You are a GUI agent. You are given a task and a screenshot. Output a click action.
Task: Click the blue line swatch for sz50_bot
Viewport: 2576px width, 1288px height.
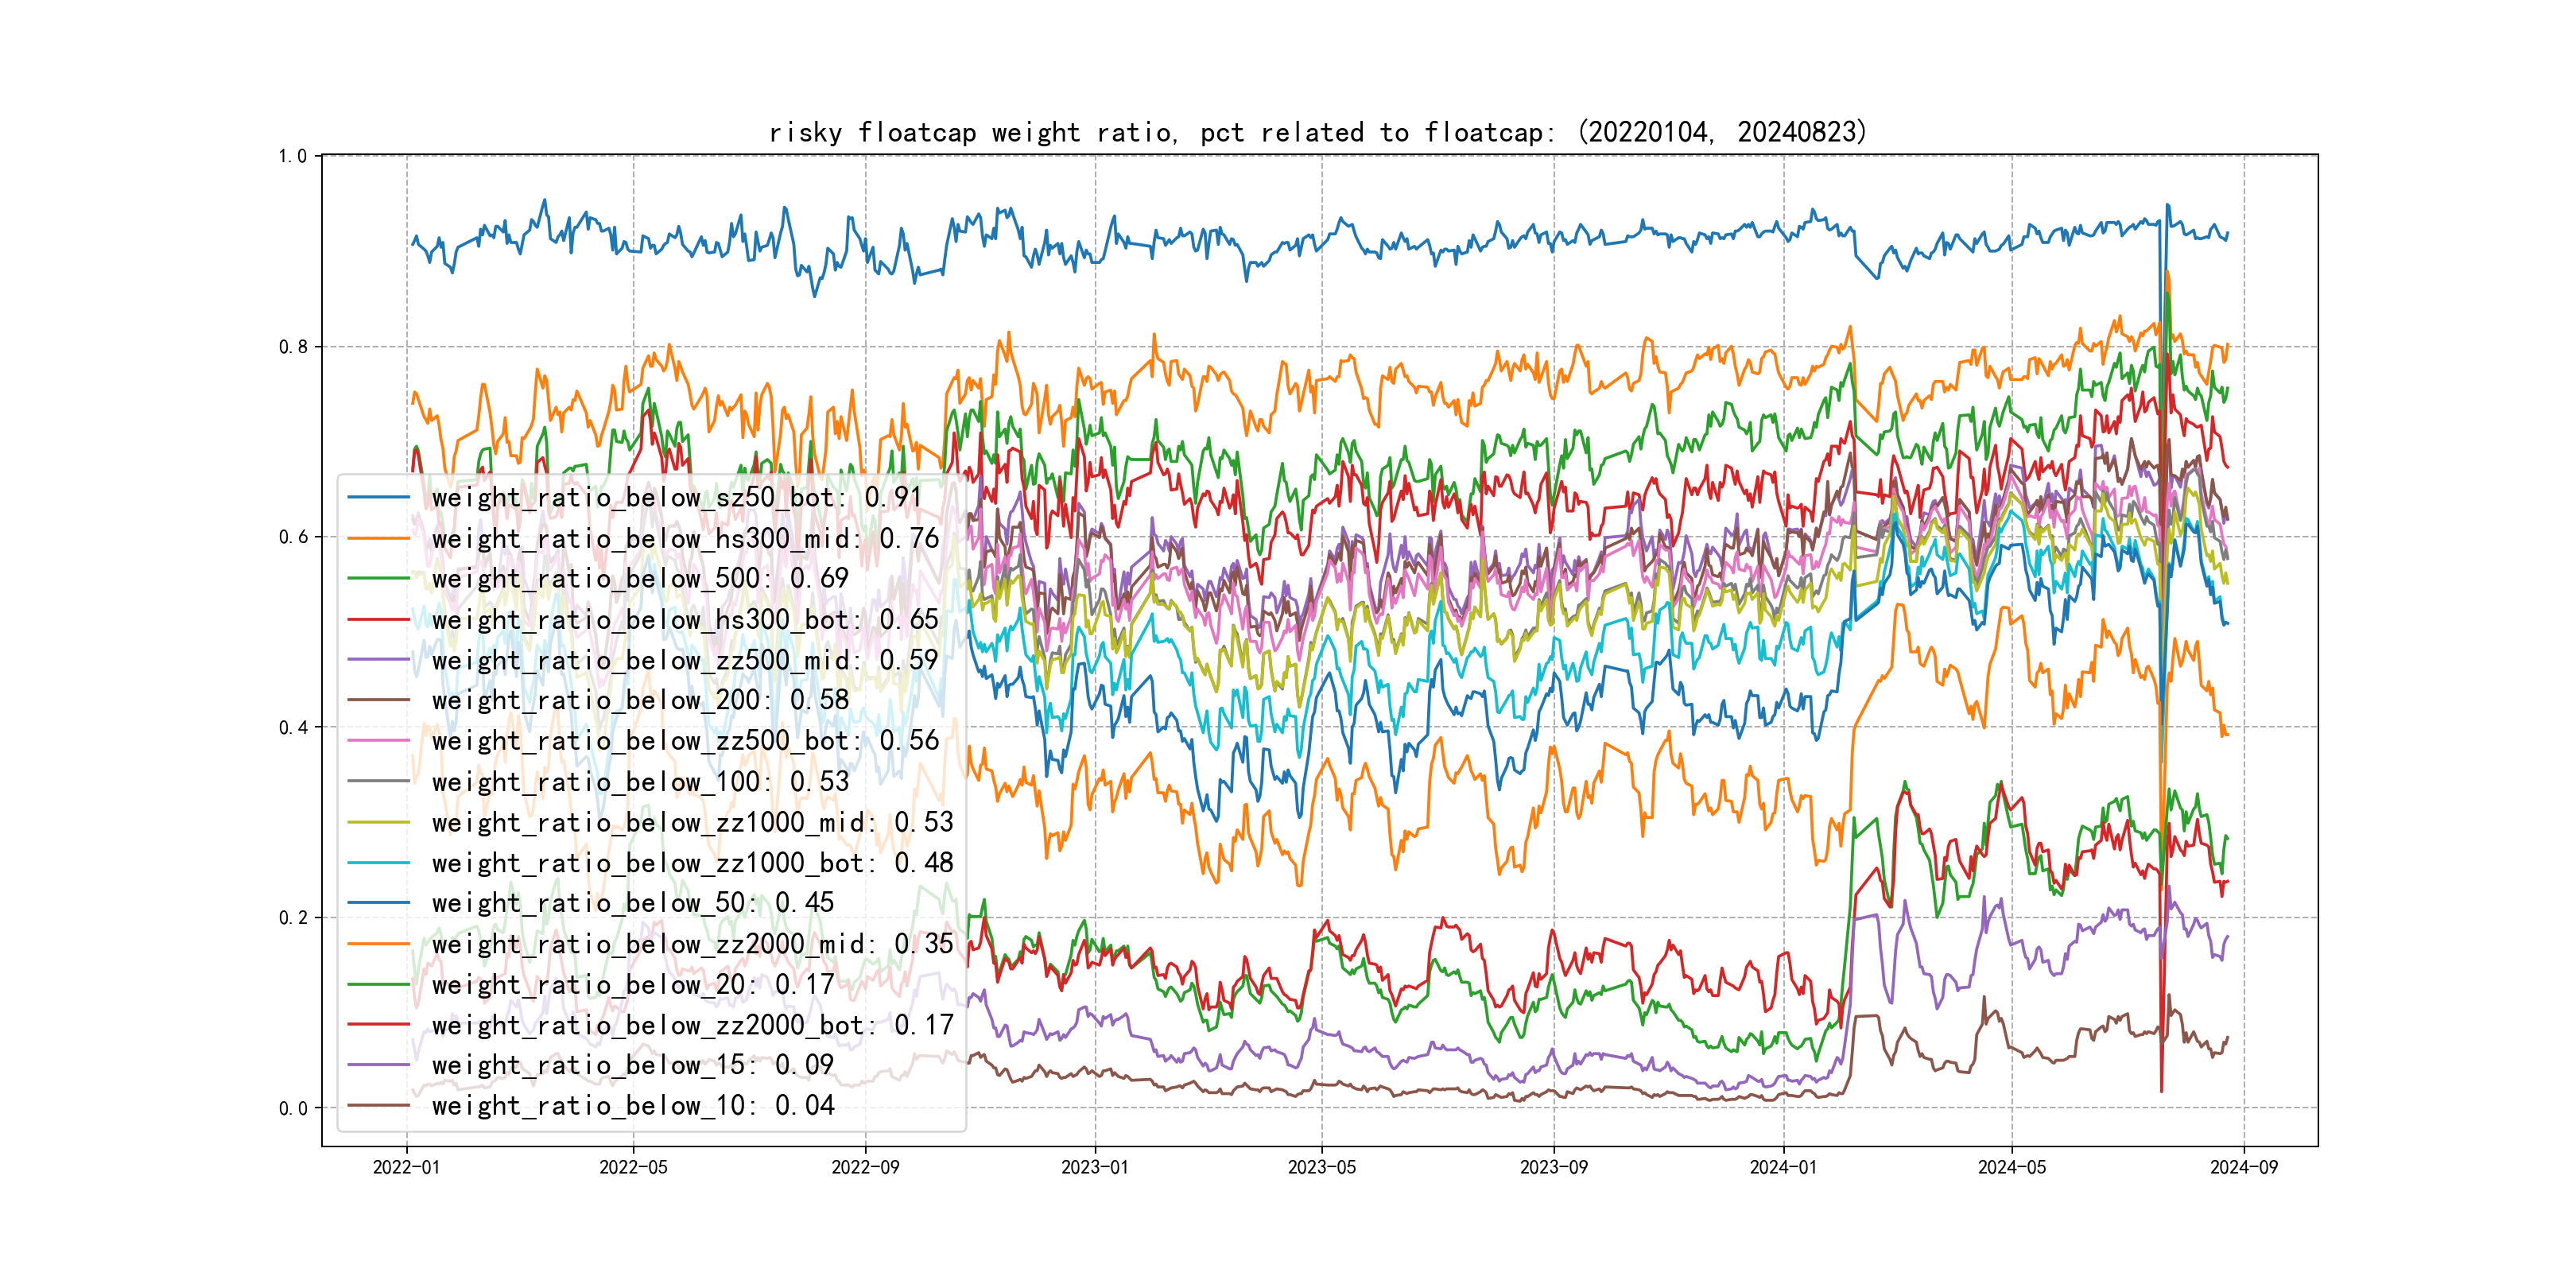[x=378, y=498]
